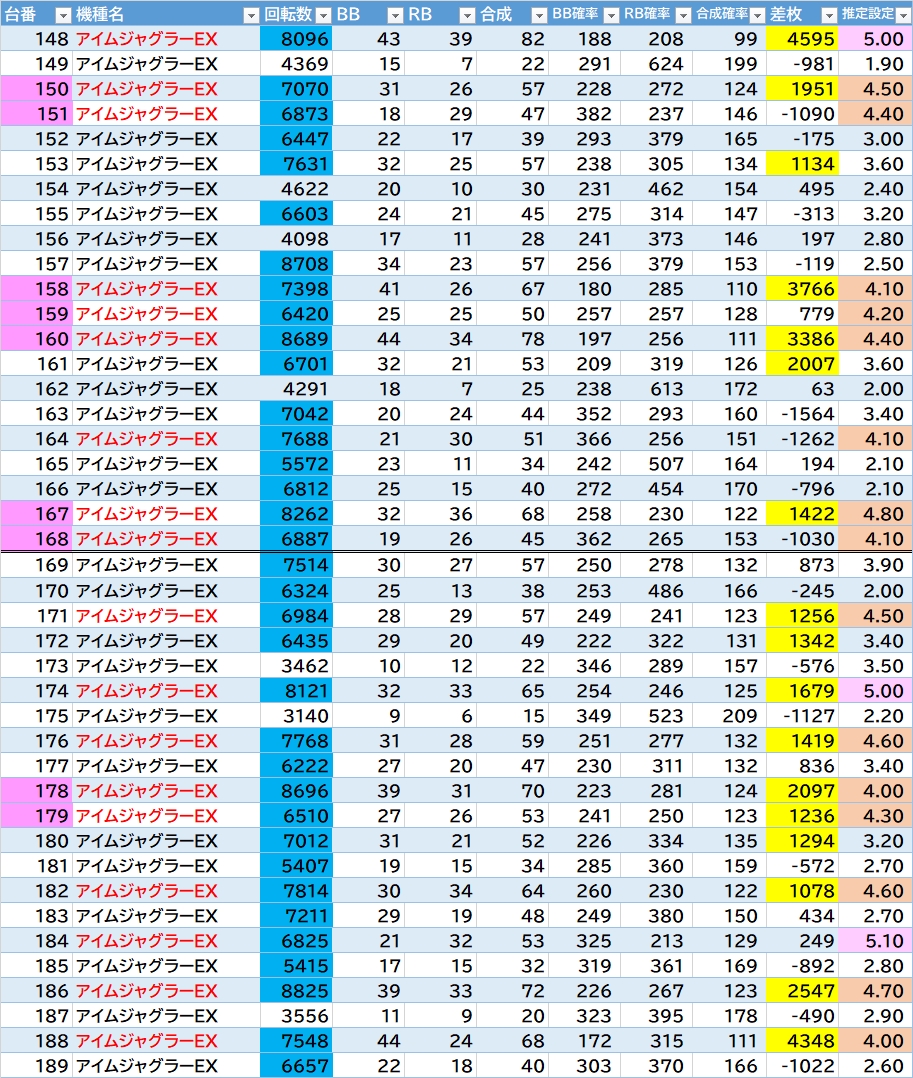Screen dimensions: 913x1078
Task: Select the 回転数 value 8096
Action: point(296,39)
